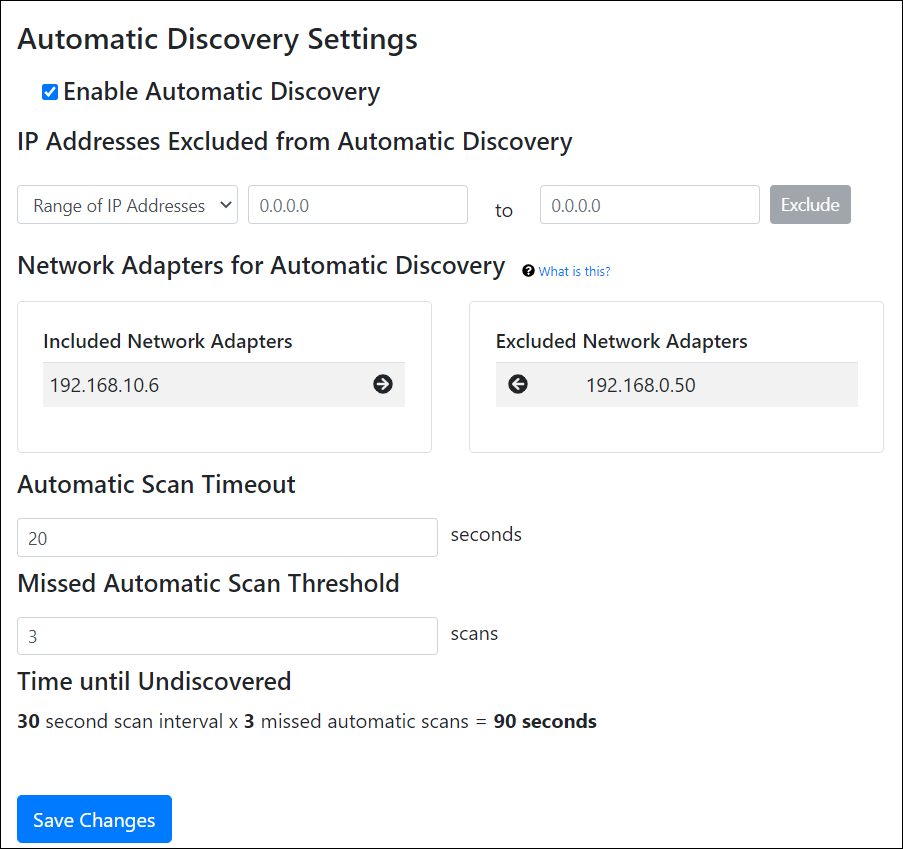The image size is (903, 849).
Task: Focus the starting IP address field
Action: (x=357, y=205)
